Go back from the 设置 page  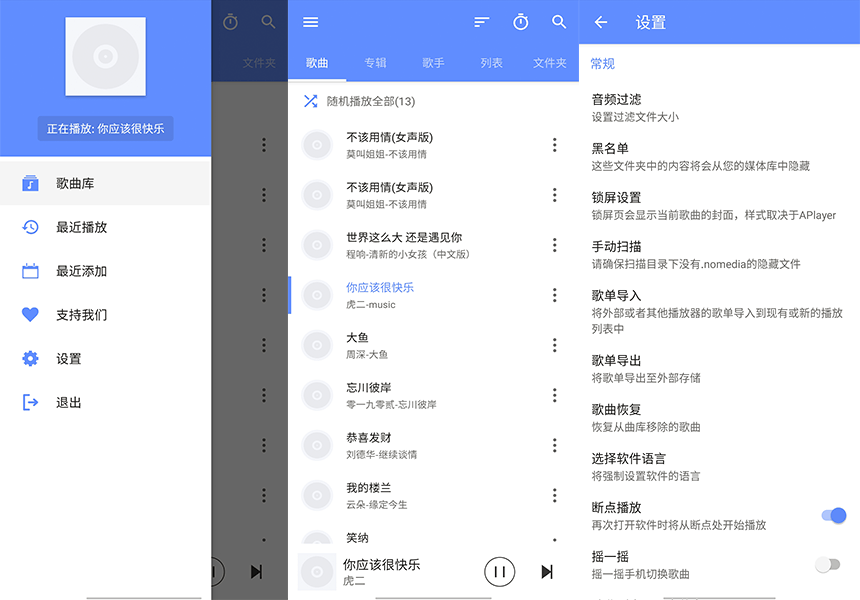click(x=601, y=22)
